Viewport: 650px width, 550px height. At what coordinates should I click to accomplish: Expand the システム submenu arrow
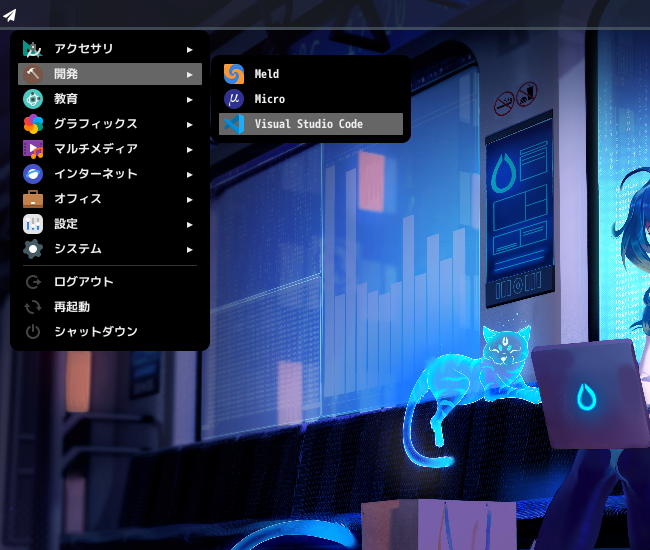pyautogui.click(x=189, y=250)
